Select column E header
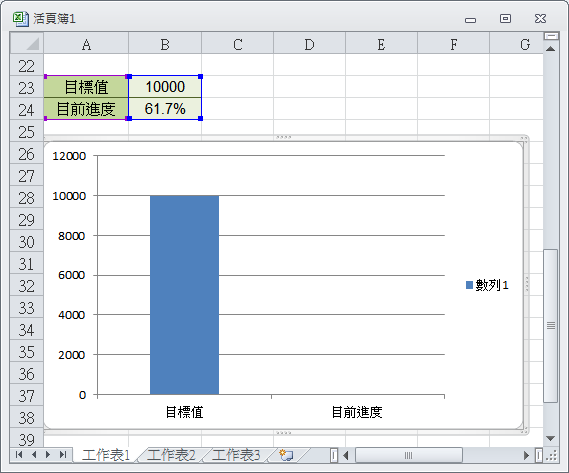The height and width of the screenshot is (473, 569). [381, 44]
